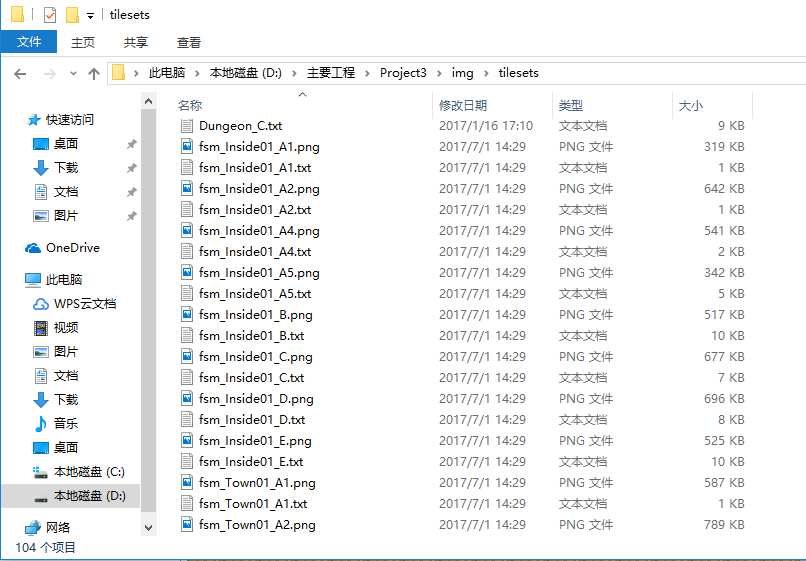Image resolution: width=806 pixels, height=561 pixels.
Task: Select file name fsm_Inside01_E.txt
Action: pyautogui.click(x=251, y=462)
